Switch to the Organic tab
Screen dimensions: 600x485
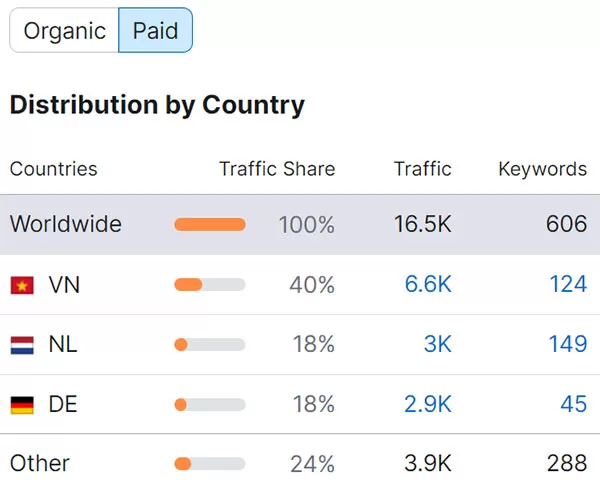[x=64, y=30]
